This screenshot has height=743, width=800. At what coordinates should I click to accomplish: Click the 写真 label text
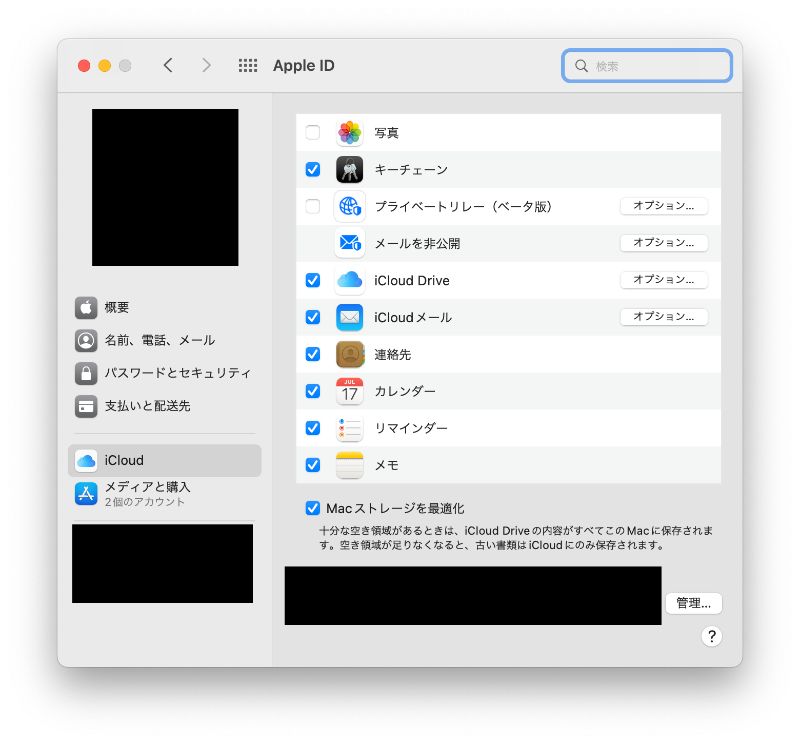click(x=386, y=133)
